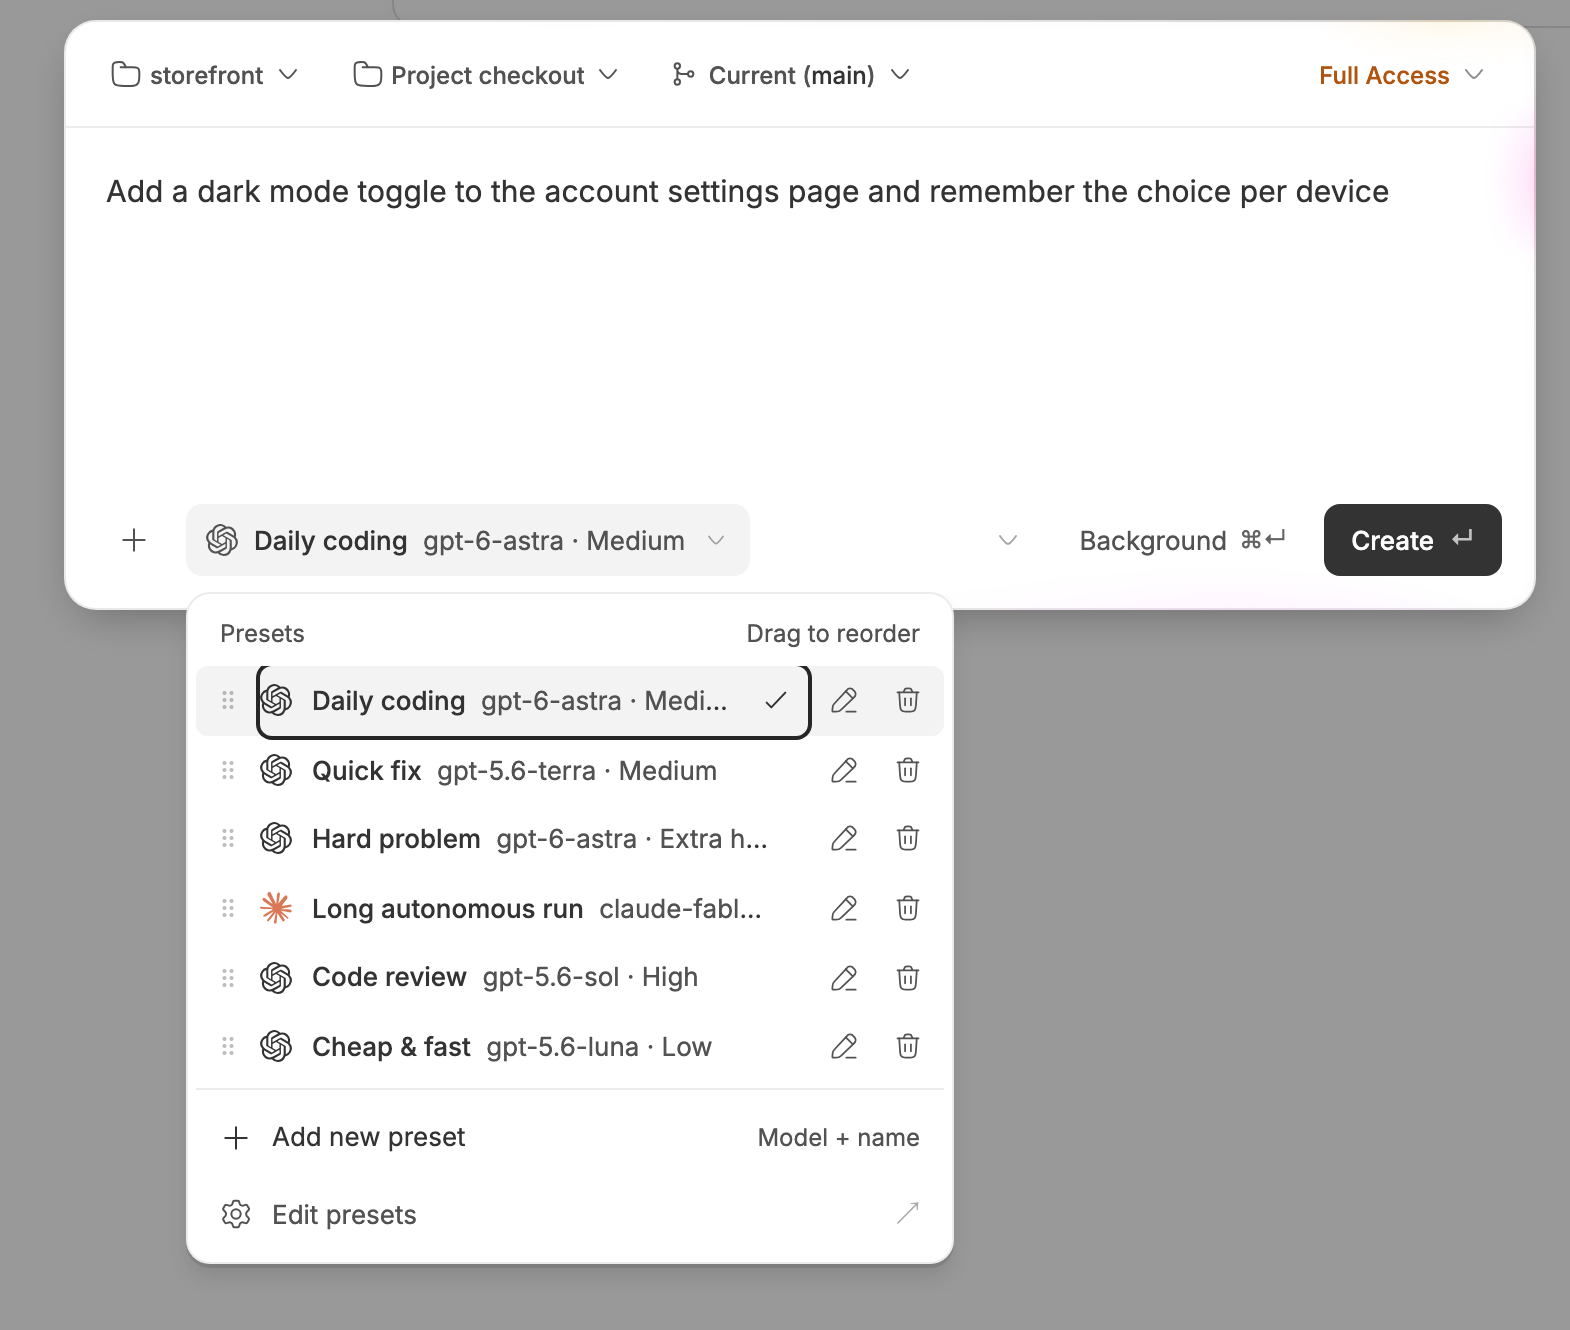
Task: Delete the Daily coding preset with its trash icon
Action: [908, 701]
